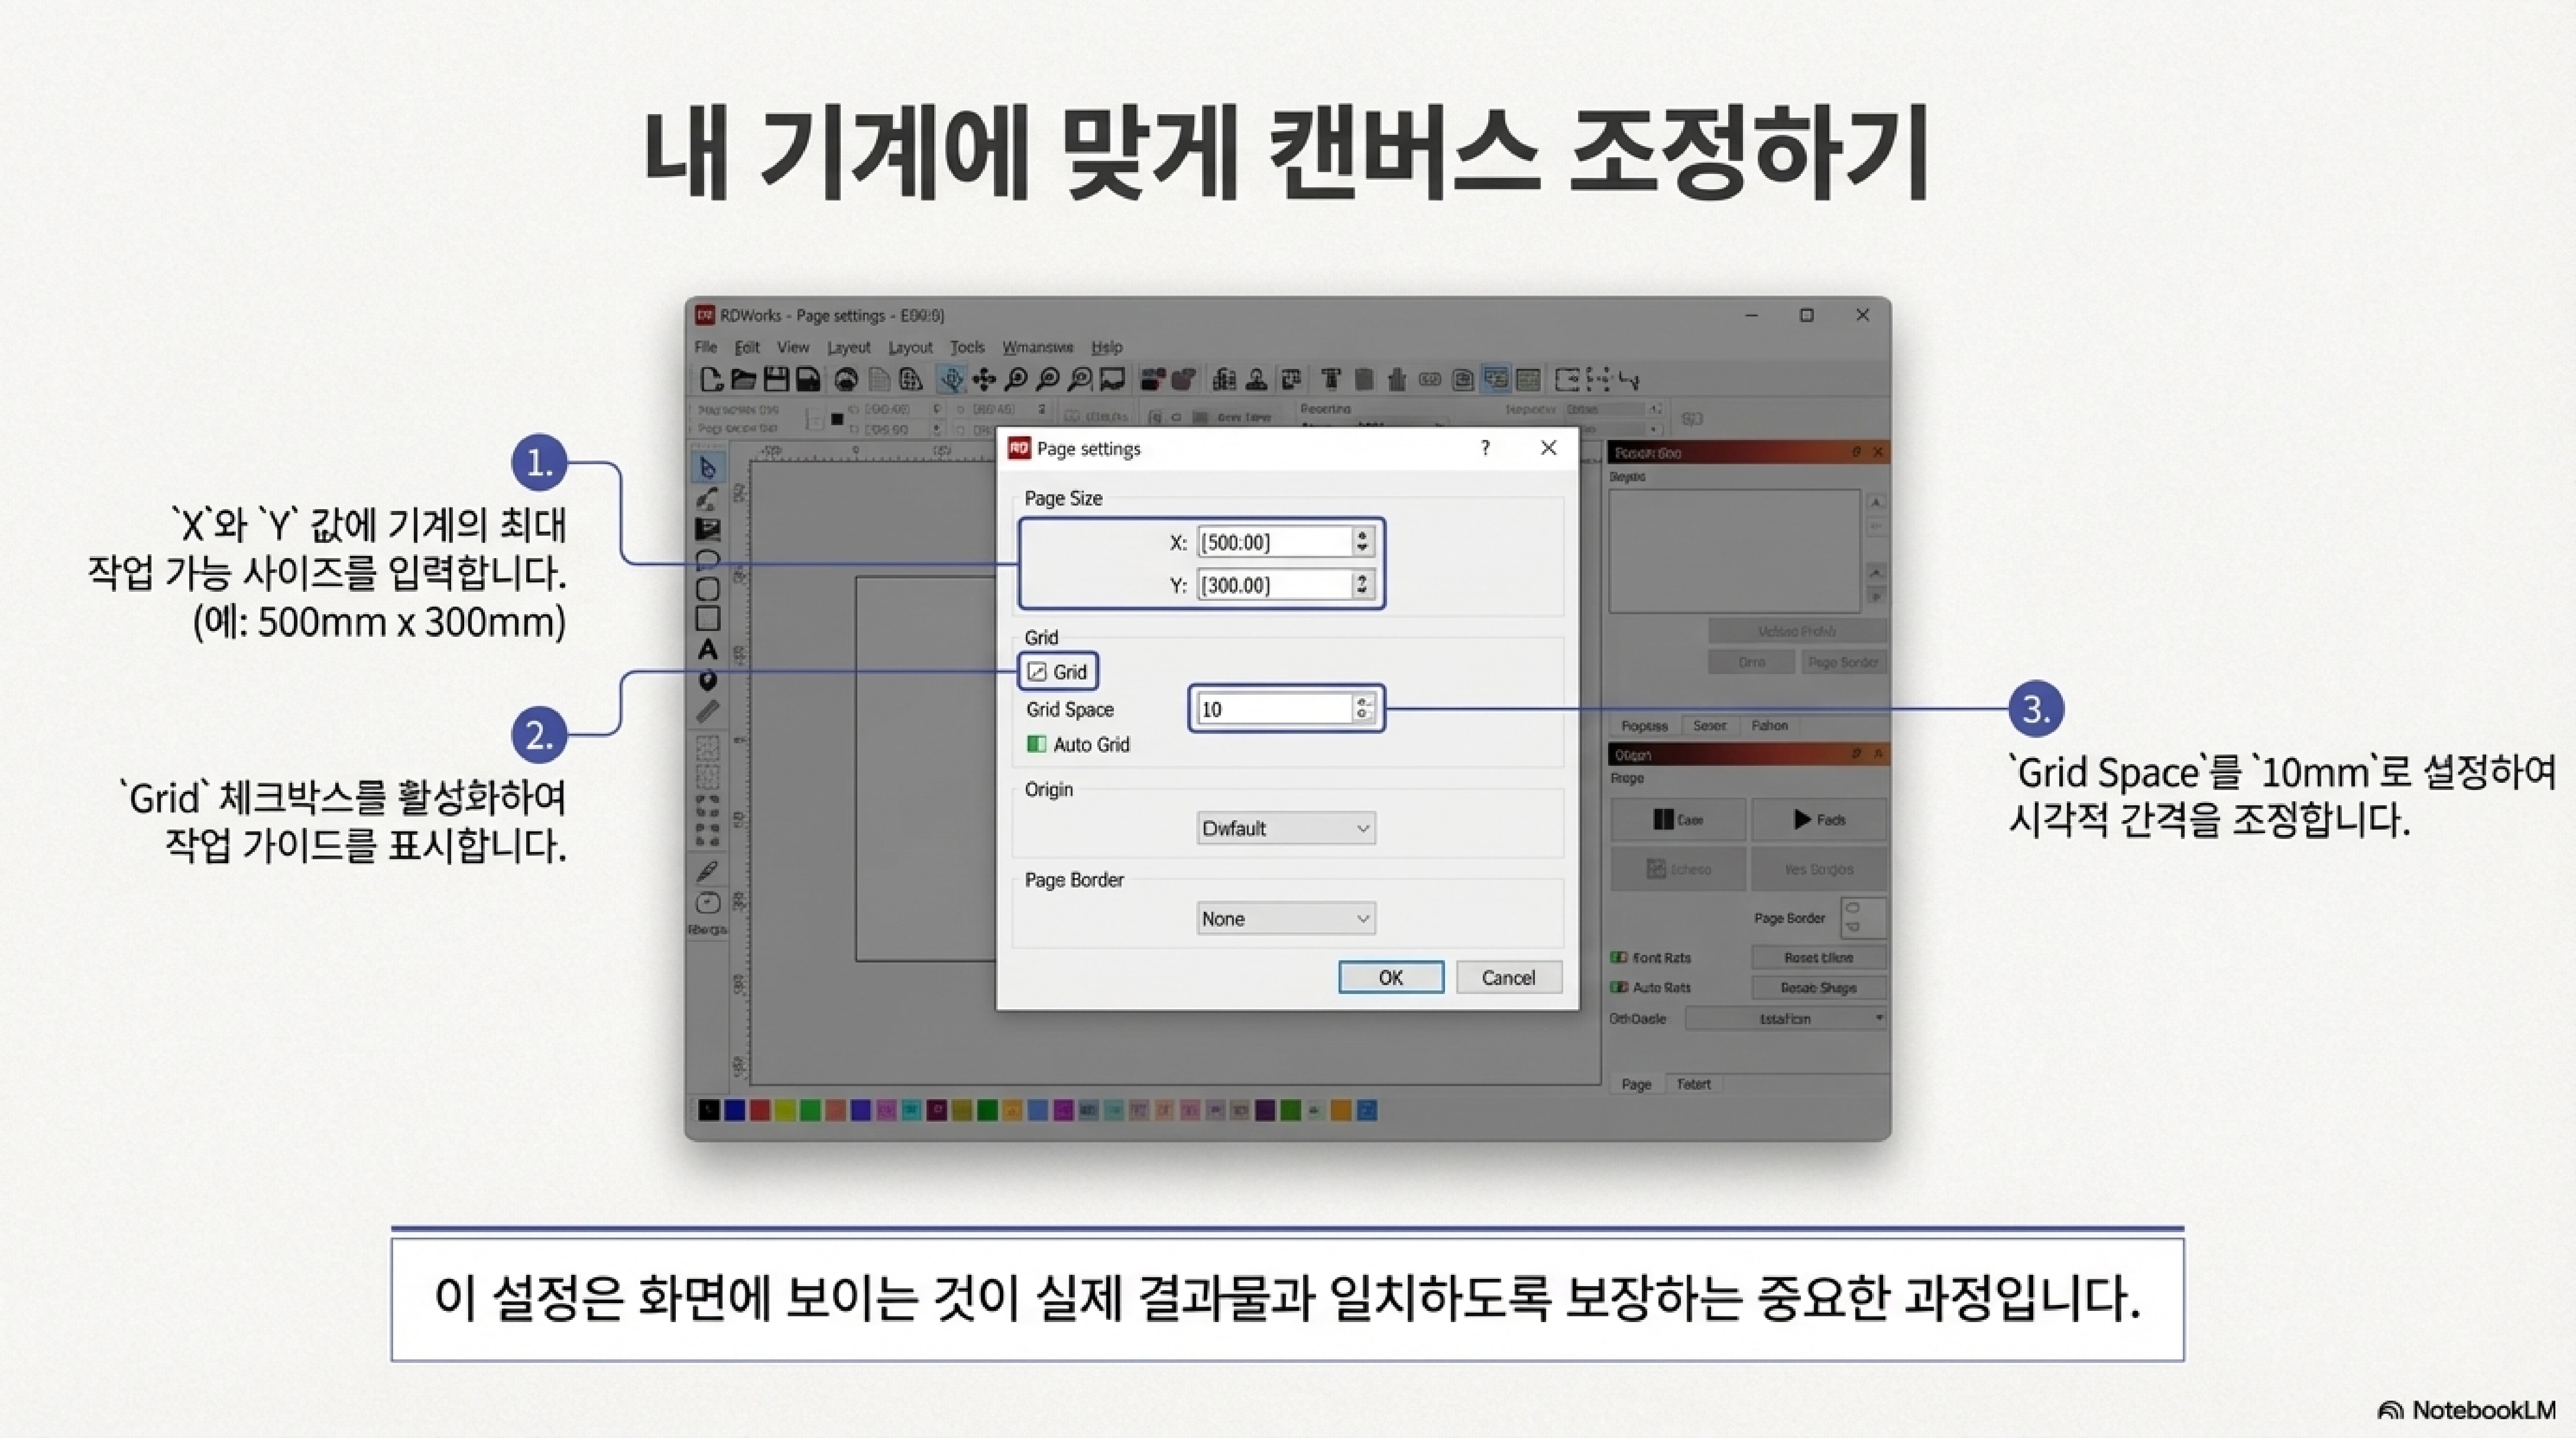The height and width of the screenshot is (1438, 2576).
Task: Click the help question mark in dialog
Action: (x=1485, y=448)
